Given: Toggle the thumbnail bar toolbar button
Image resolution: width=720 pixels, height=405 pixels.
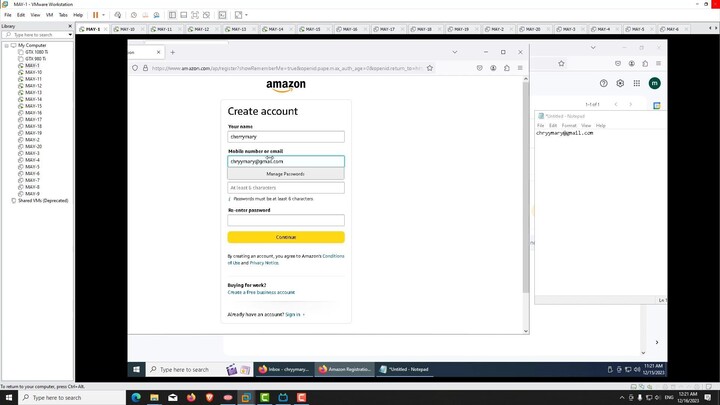Looking at the screenshot, I should pyautogui.click(x=183, y=15).
